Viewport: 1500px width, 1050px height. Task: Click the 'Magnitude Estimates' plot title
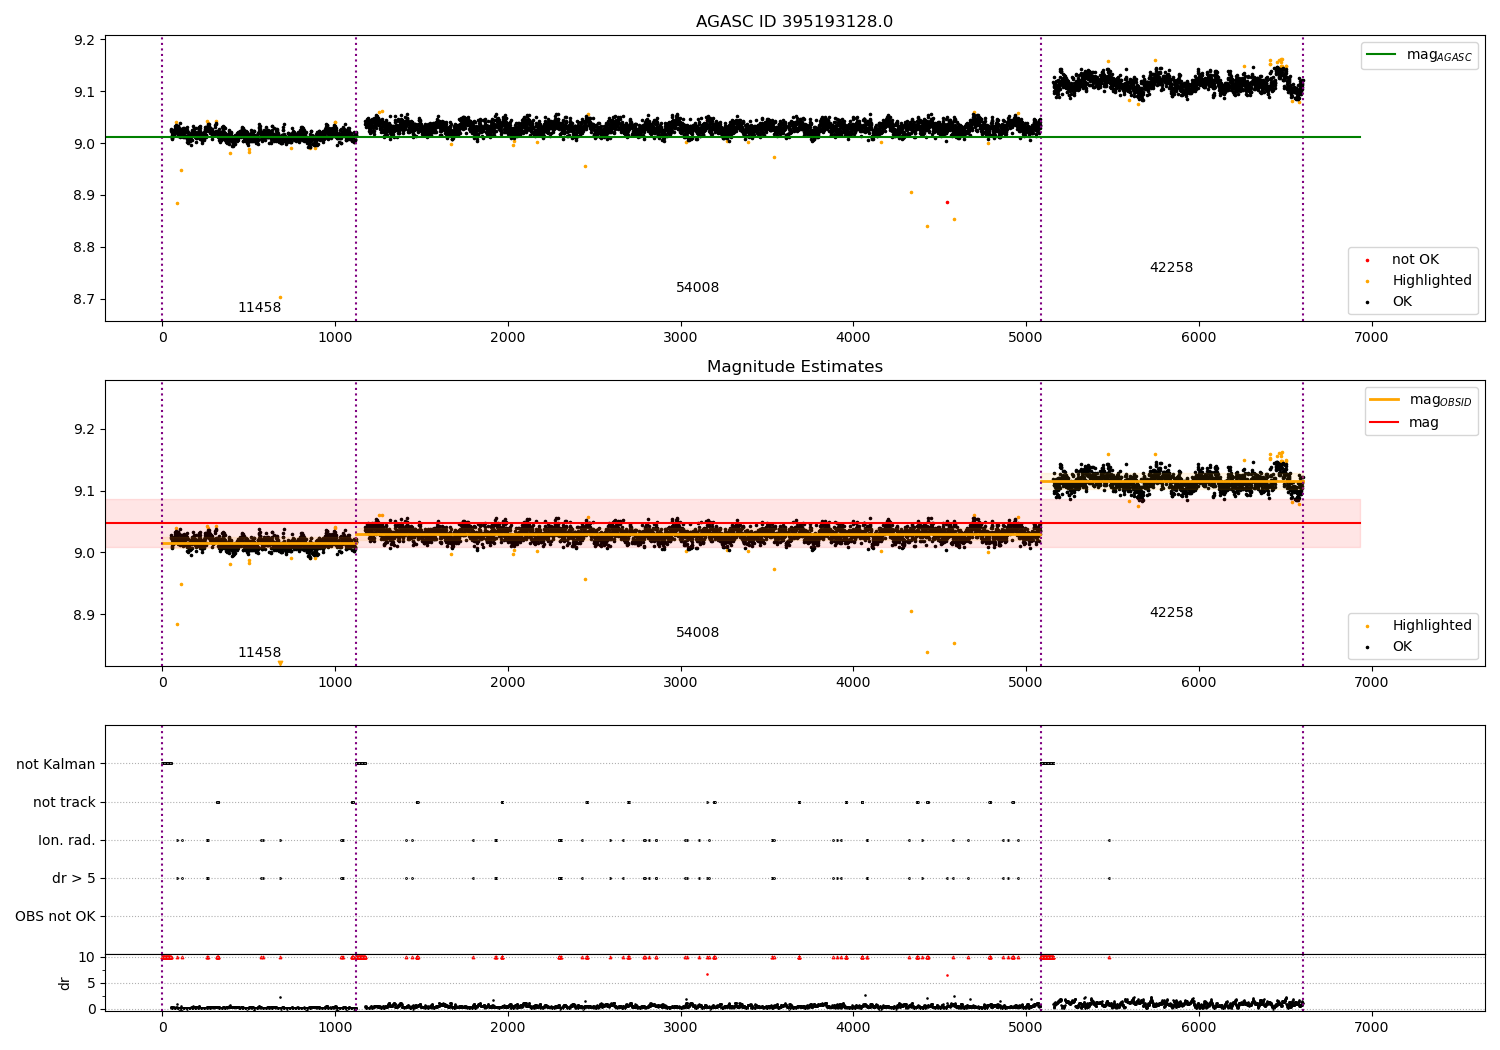point(794,367)
